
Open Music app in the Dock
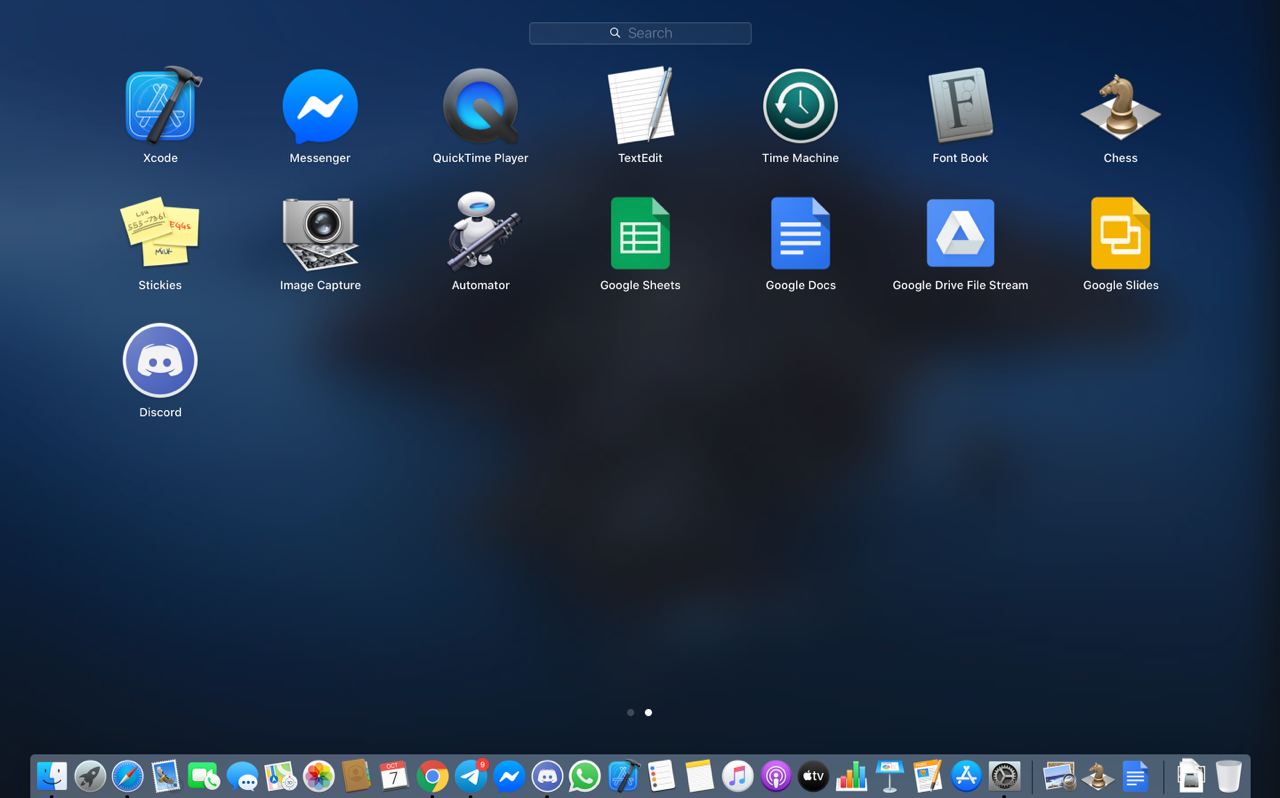pos(737,776)
